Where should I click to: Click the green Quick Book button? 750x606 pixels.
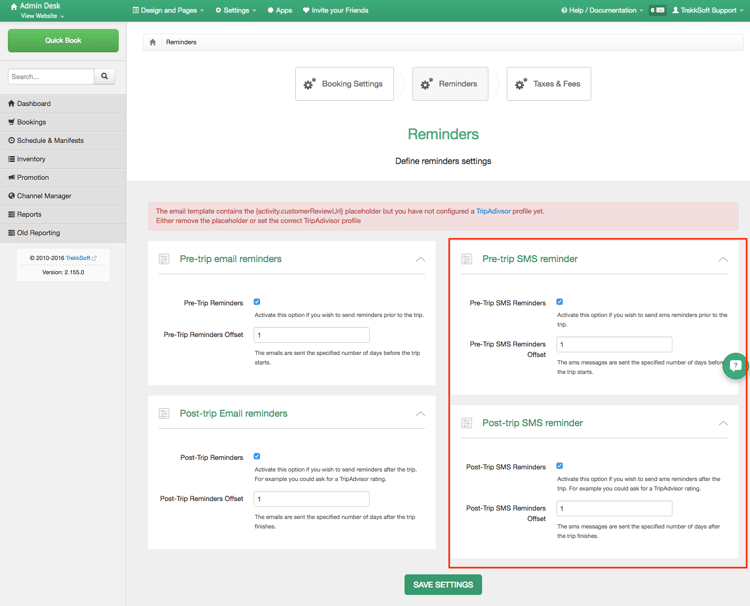coord(63,41)
